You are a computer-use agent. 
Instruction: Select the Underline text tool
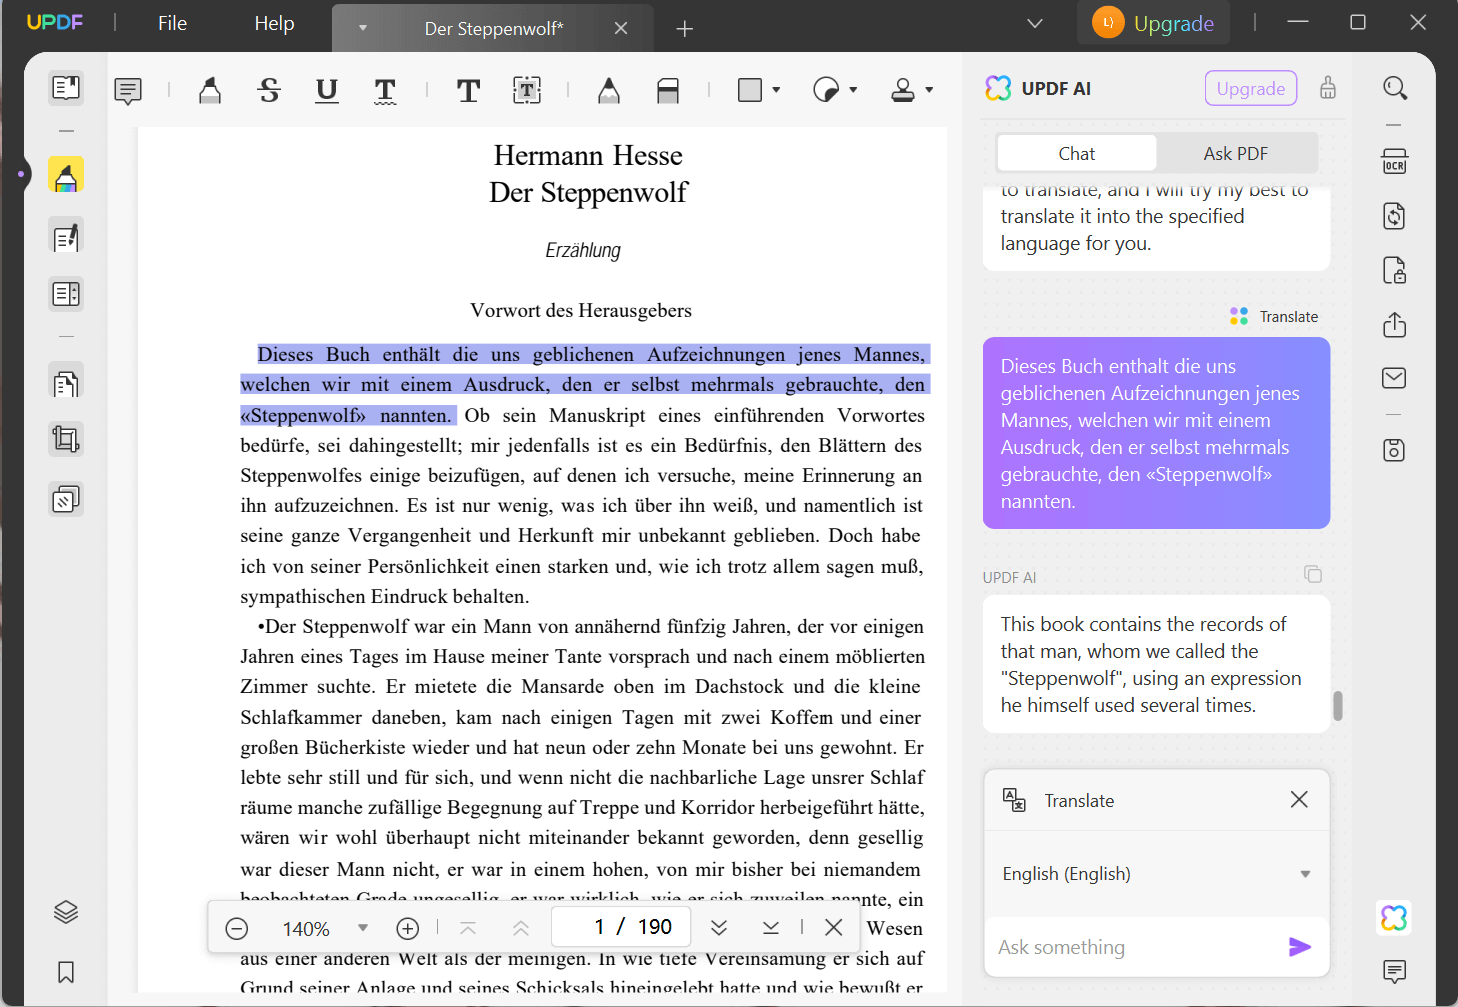pyautogui.click(x=326, y=90)
